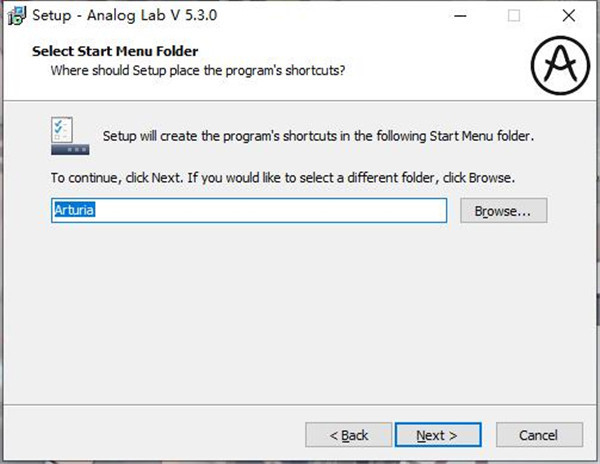Click the 'To continue, click Next' instruction text
600x464 pixels.
283,178
